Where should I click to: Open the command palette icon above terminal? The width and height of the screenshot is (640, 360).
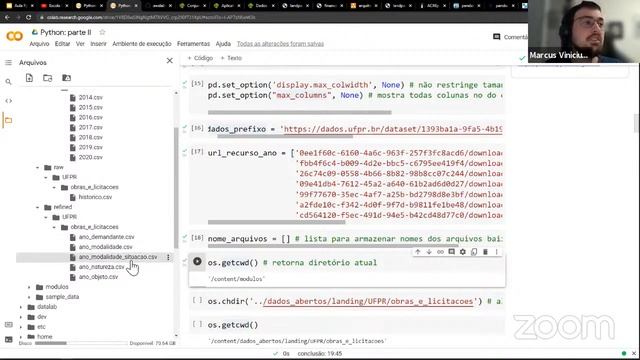click(8, 325)
